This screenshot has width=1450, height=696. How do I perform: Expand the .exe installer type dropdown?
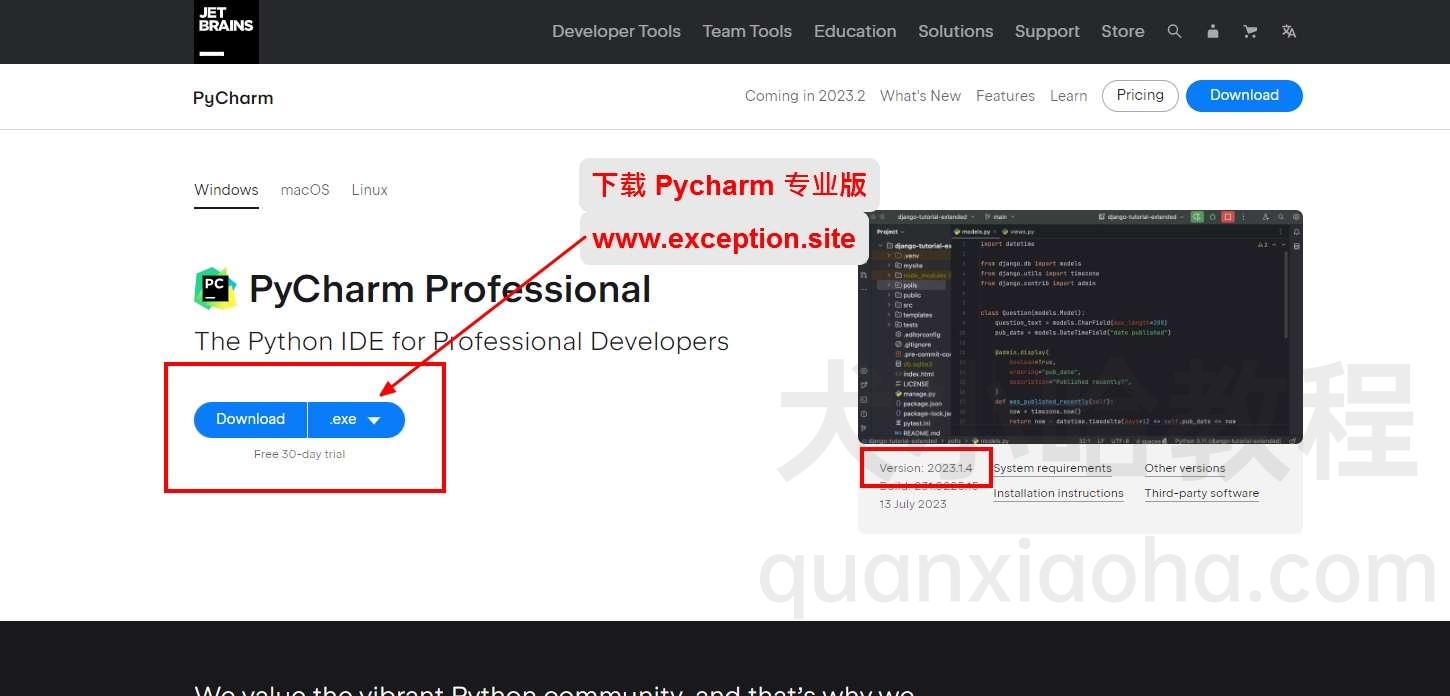tap(356, 420)
